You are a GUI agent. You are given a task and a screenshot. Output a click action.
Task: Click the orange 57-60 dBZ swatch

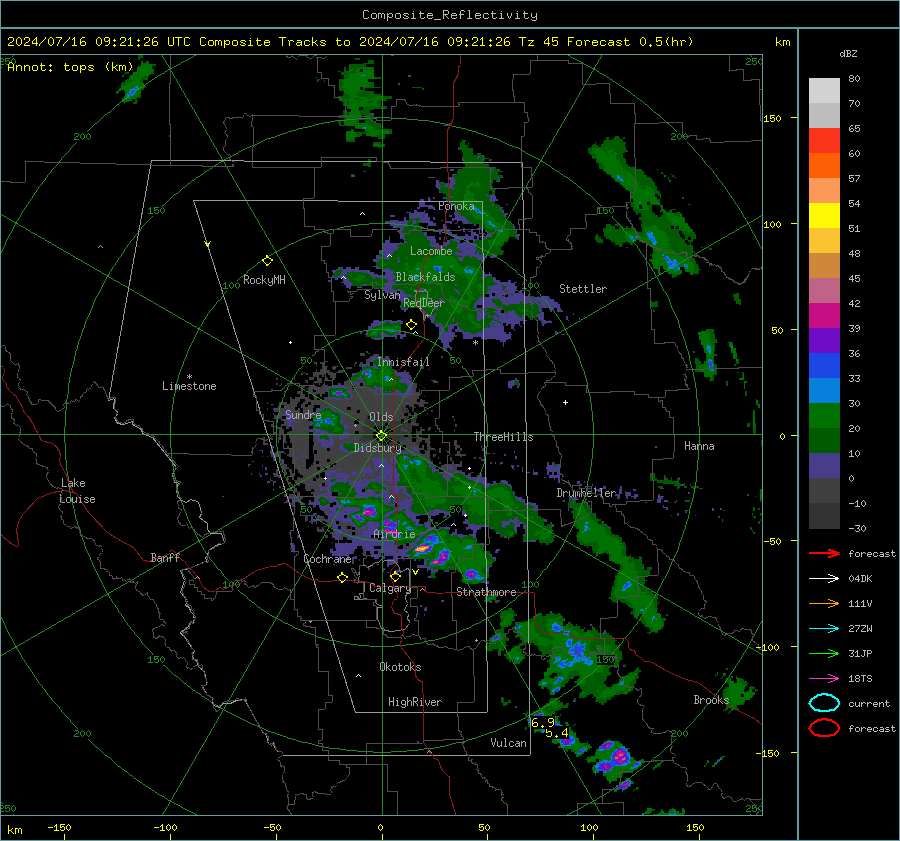[824, 165]
